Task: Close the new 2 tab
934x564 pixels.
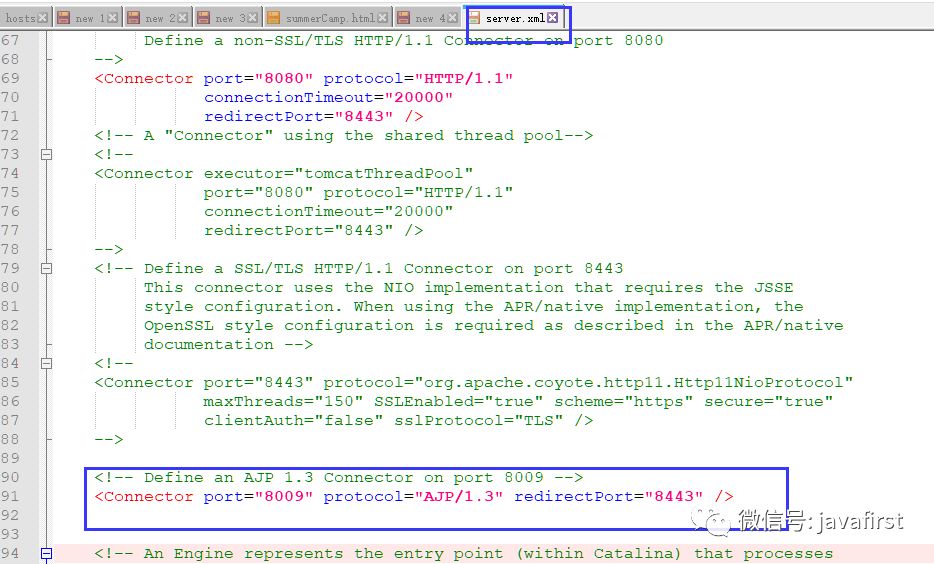Action: [x=182, y=18]
